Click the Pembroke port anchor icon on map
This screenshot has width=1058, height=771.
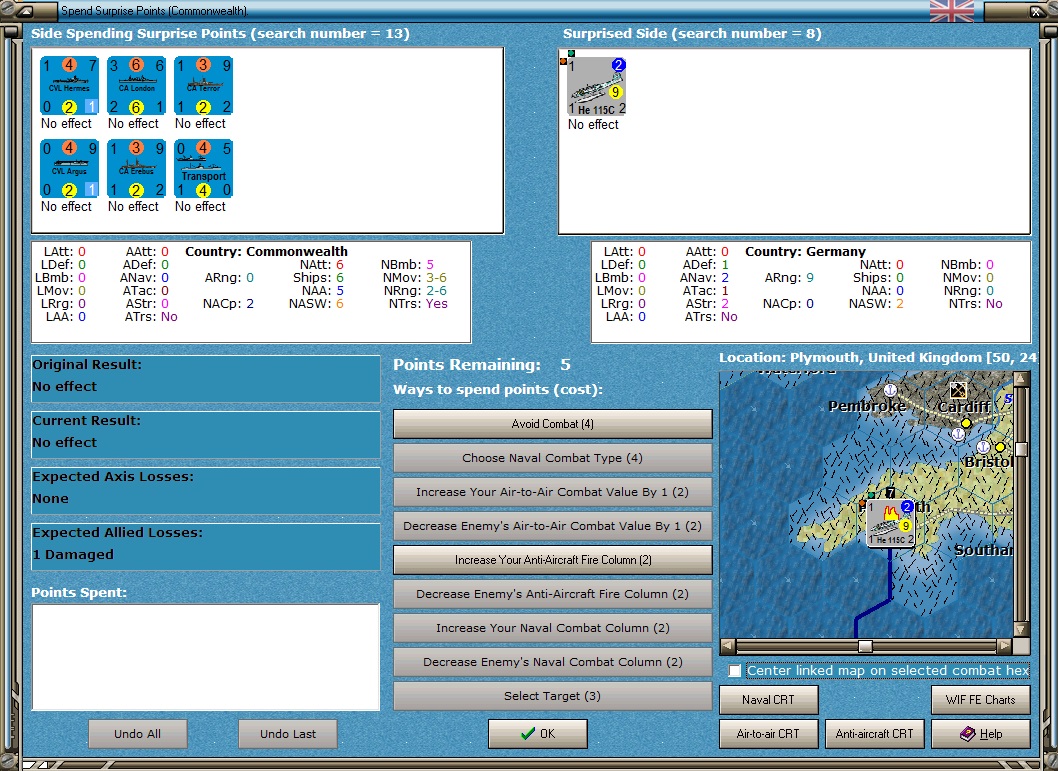pos(890,390)
